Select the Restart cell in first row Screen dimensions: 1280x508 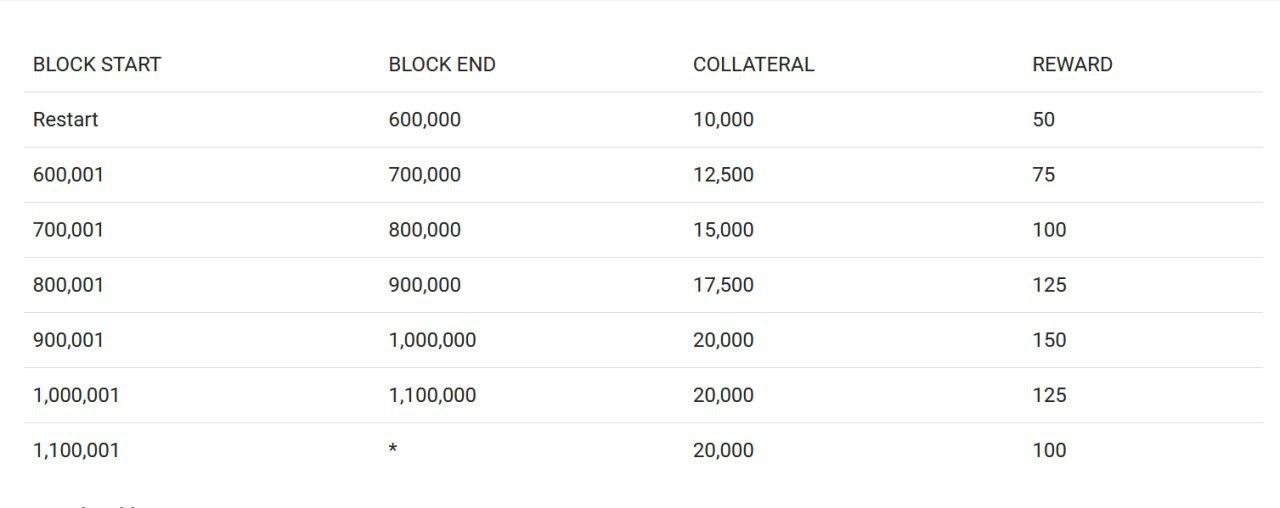[x=65, y=120]
